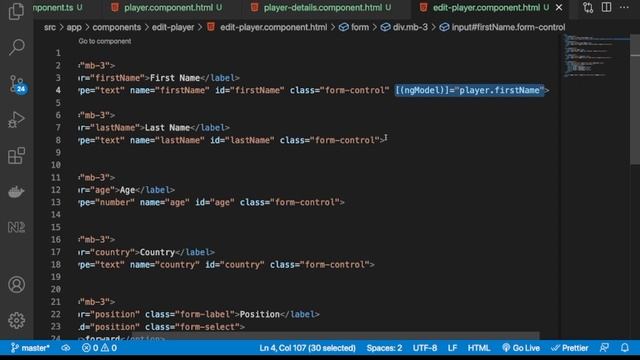Click line number 8 in the gutter
Screen dimensions: 640x360
(x=58, y=140)
